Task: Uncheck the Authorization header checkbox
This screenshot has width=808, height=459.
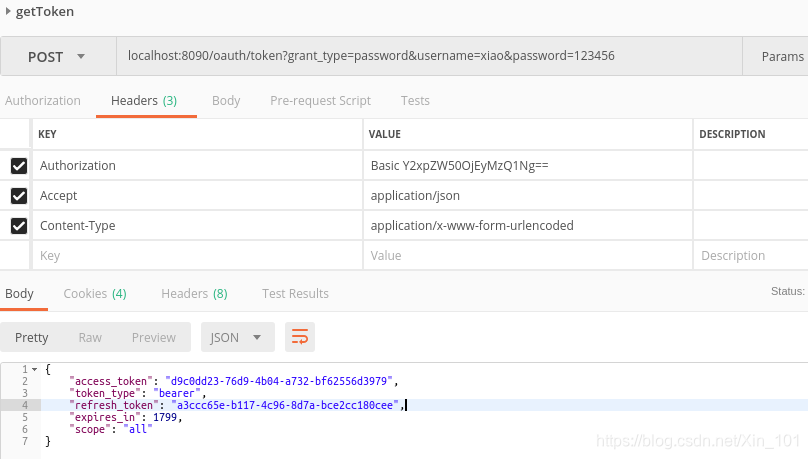Action: point(19,166)
